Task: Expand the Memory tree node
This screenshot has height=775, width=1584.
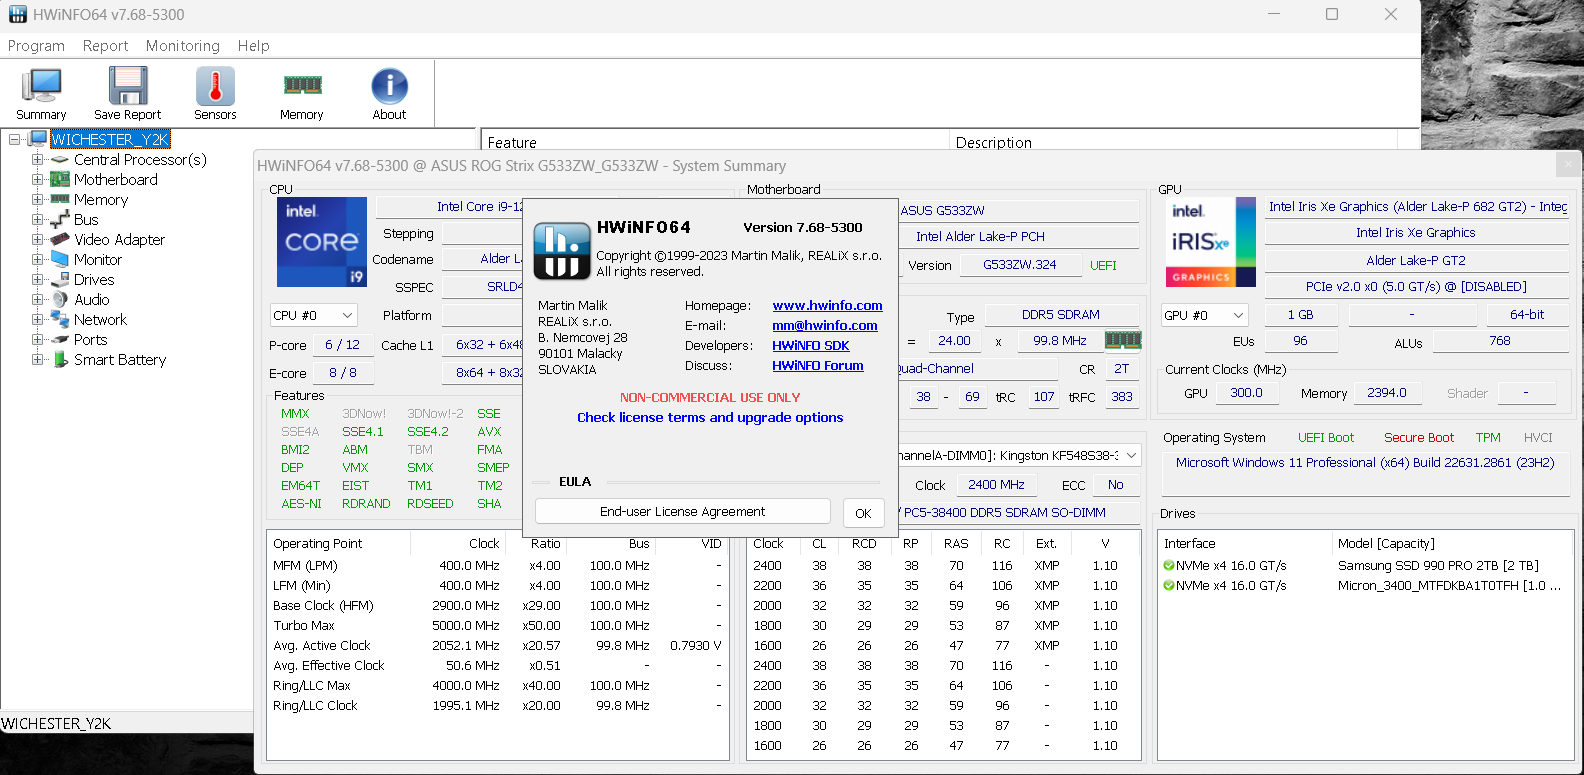Action: [37, 199]
